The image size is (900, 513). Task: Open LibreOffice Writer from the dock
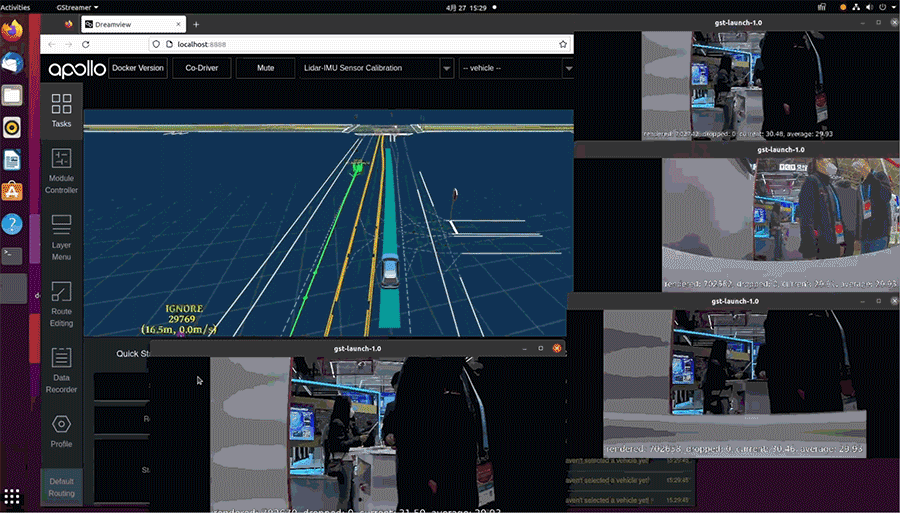coord(12,160)
